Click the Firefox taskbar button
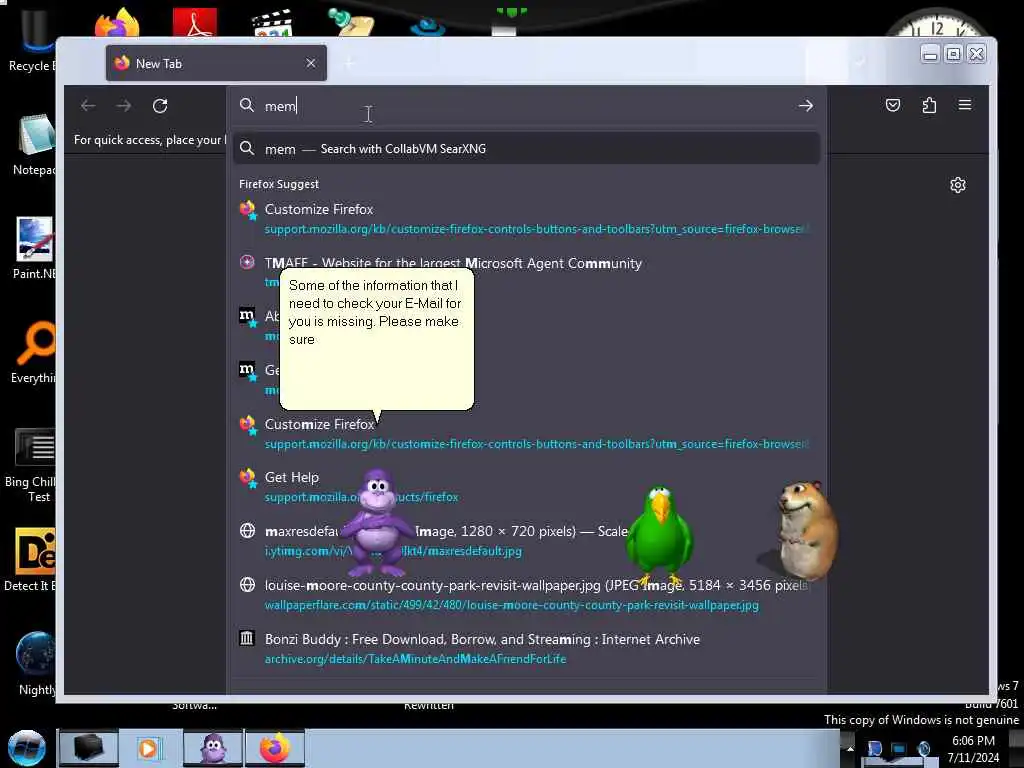The image size is (1024, 768). 275,748
